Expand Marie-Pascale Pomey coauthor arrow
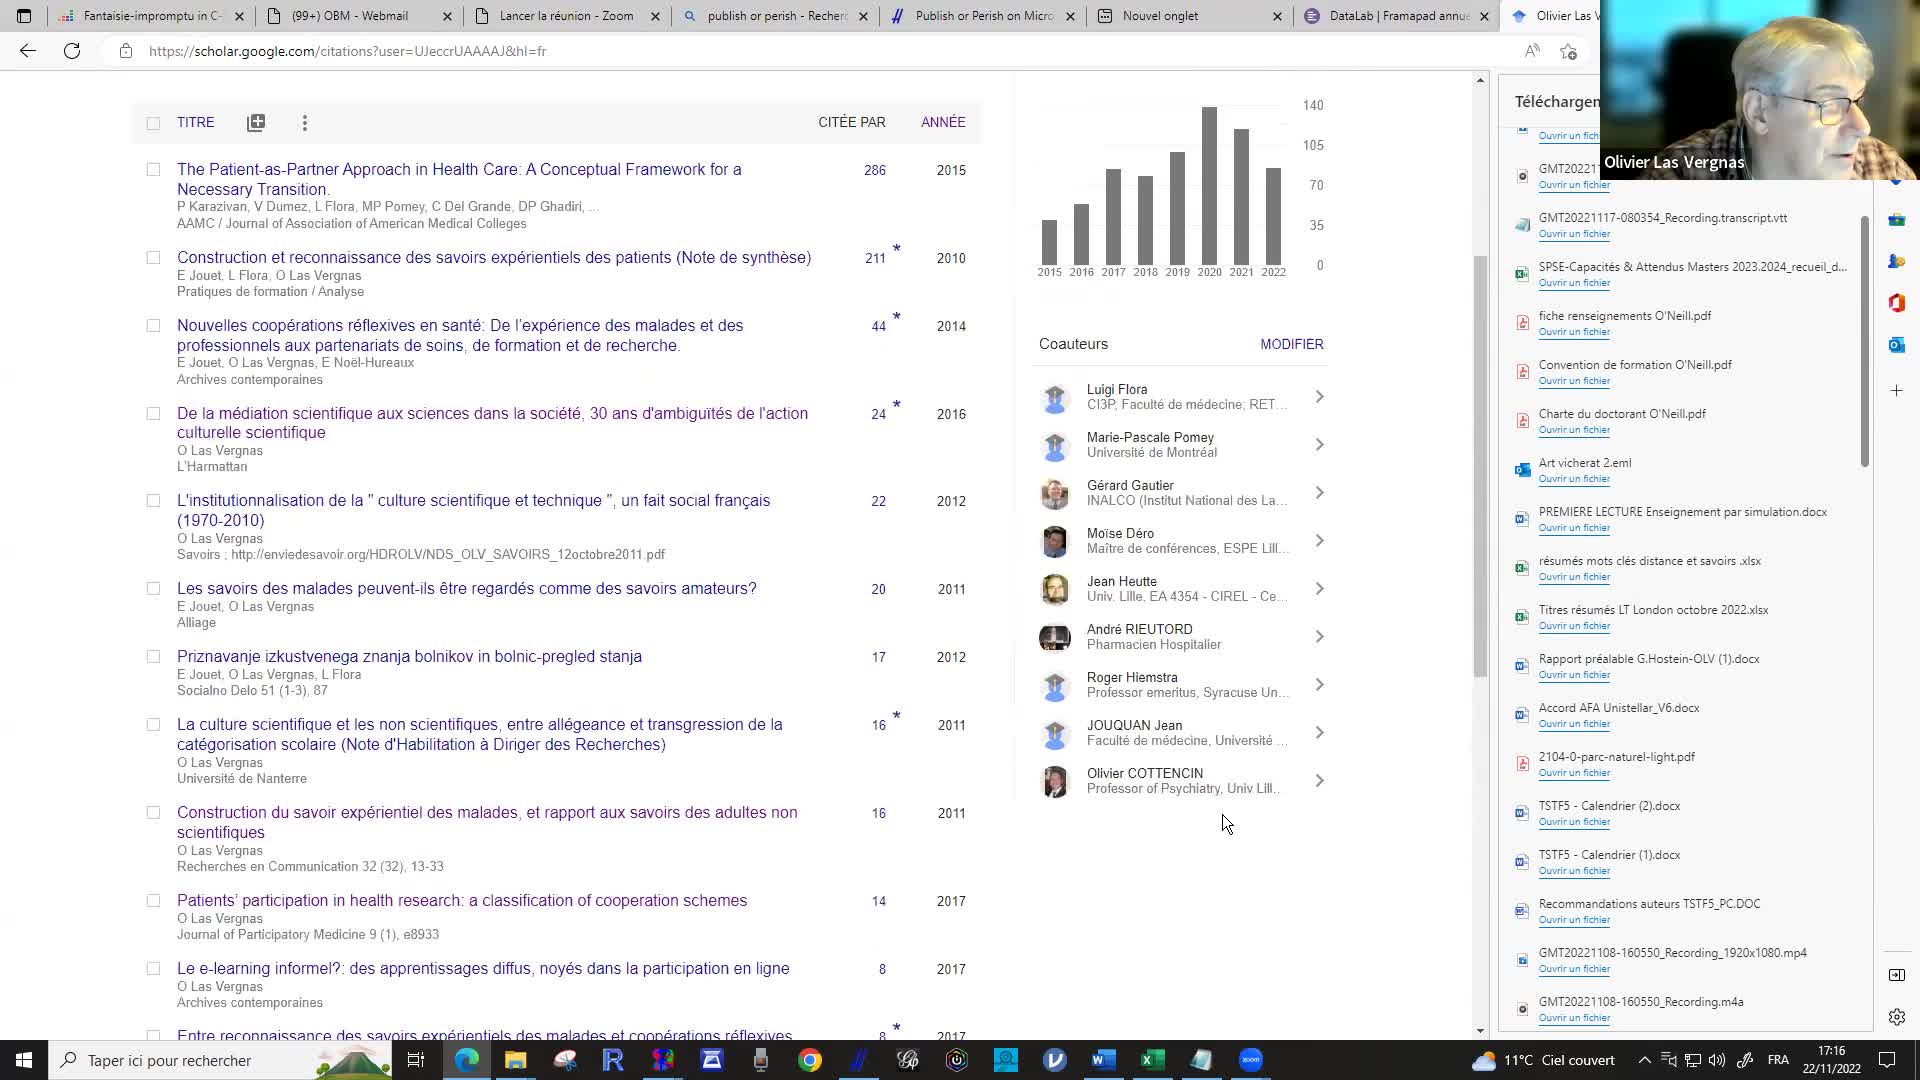 pos(1319,445)
